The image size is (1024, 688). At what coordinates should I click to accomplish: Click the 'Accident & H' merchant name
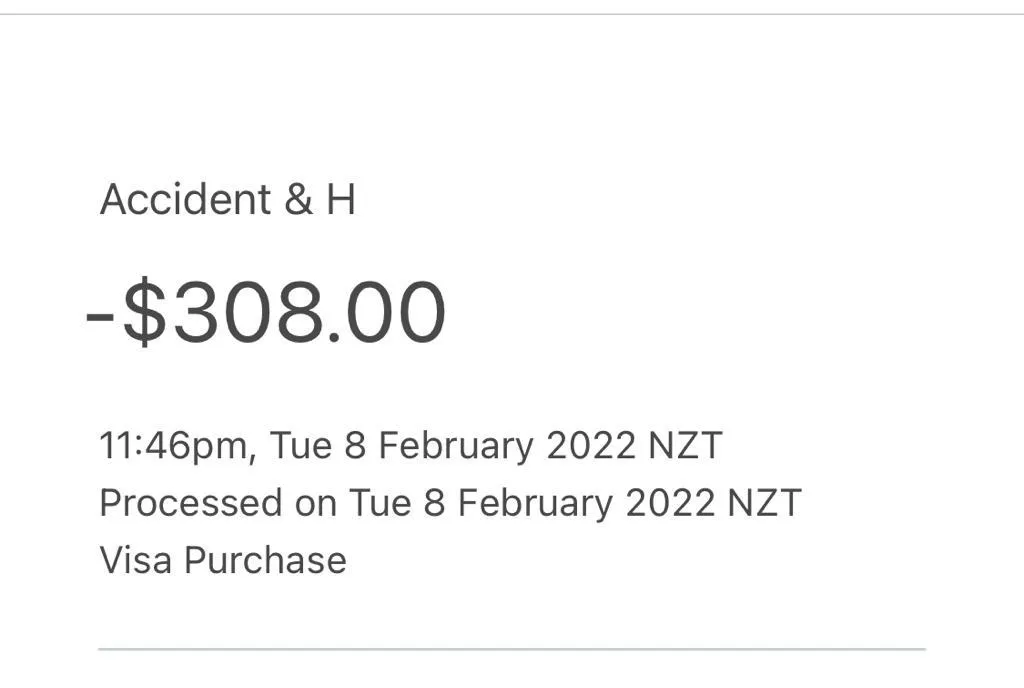[227, 200]
